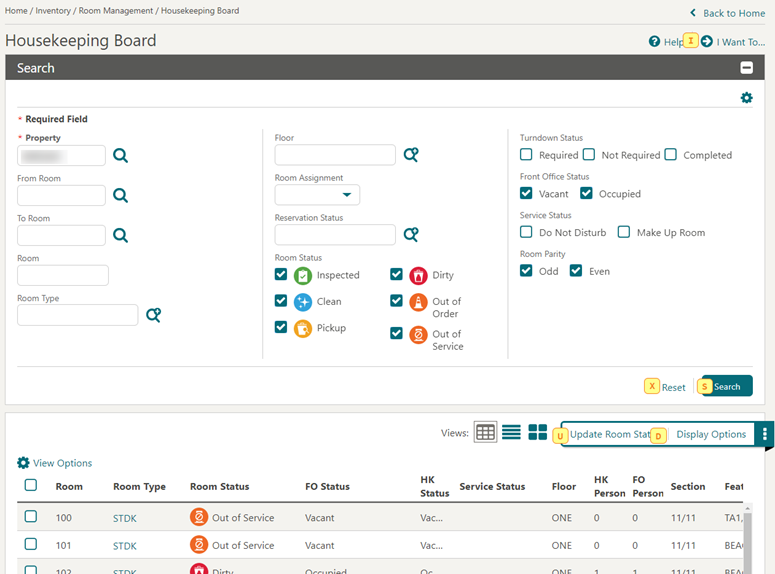Enable Turndown Completed checkbox
Image resolution: width=775 pixels, height=574 pixels.
(671, 154)
